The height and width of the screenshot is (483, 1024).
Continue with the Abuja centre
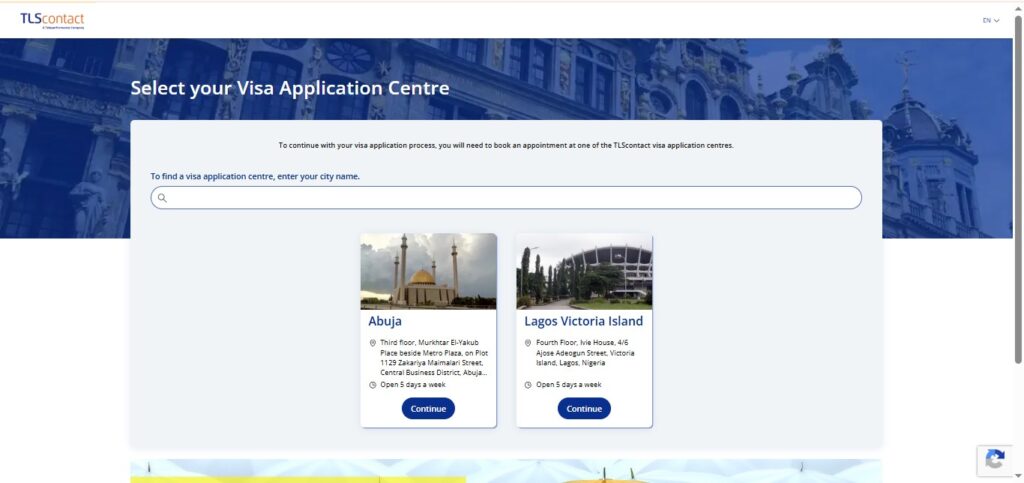[x=428, y=409]
